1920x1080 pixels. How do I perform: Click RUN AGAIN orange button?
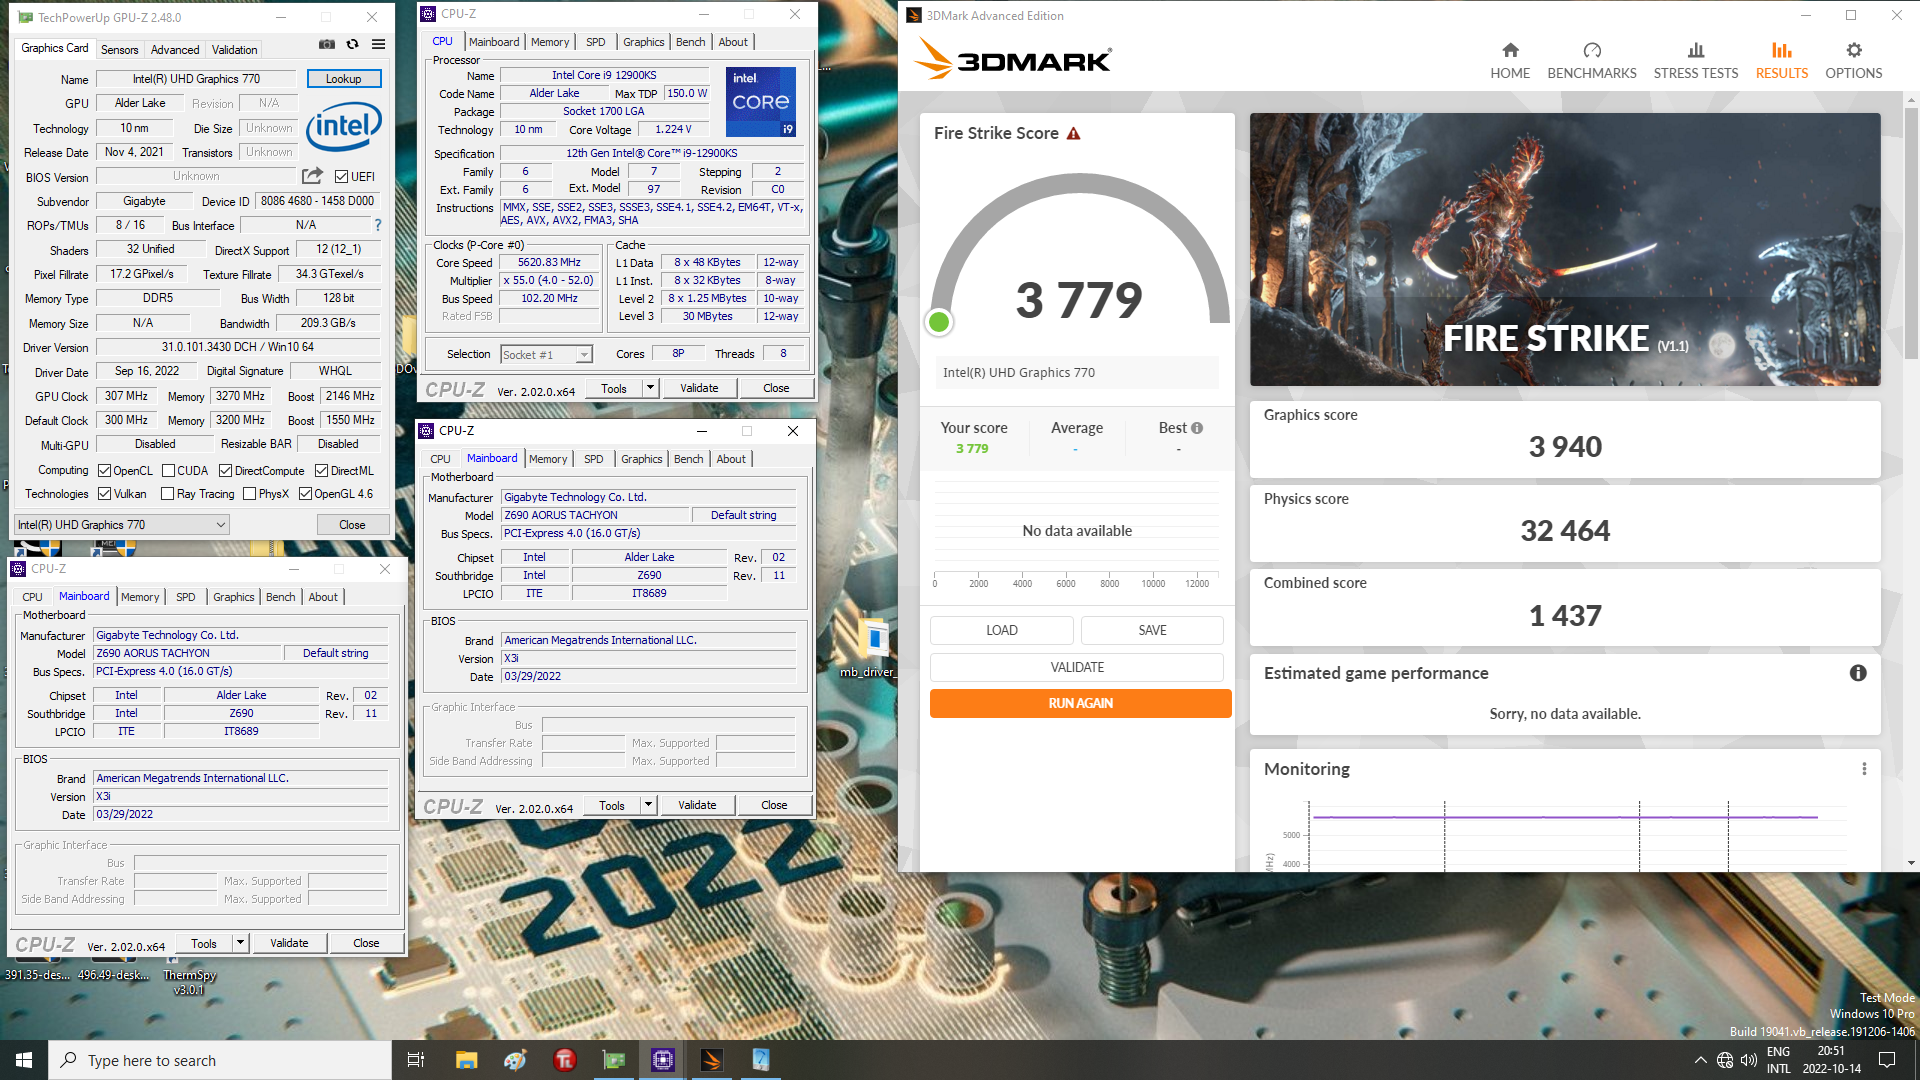(x=1080, y=703)
